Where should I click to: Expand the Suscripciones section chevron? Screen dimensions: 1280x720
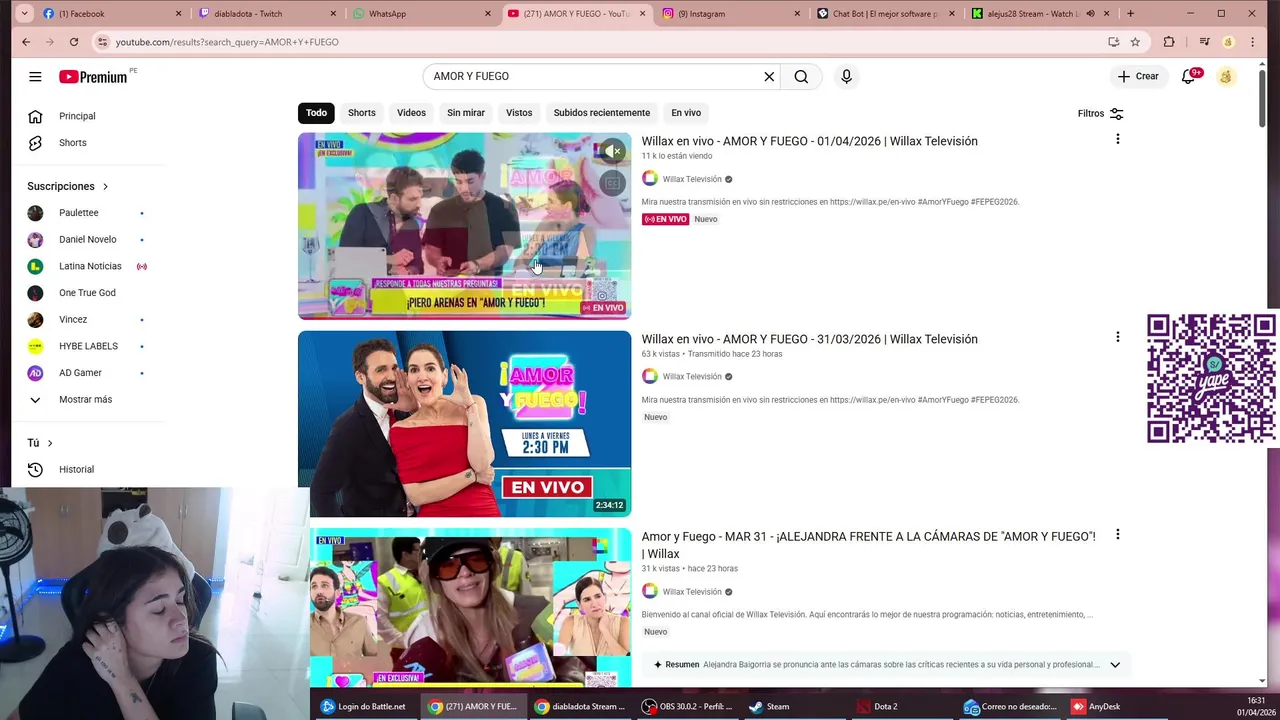[x=105, y=187]
